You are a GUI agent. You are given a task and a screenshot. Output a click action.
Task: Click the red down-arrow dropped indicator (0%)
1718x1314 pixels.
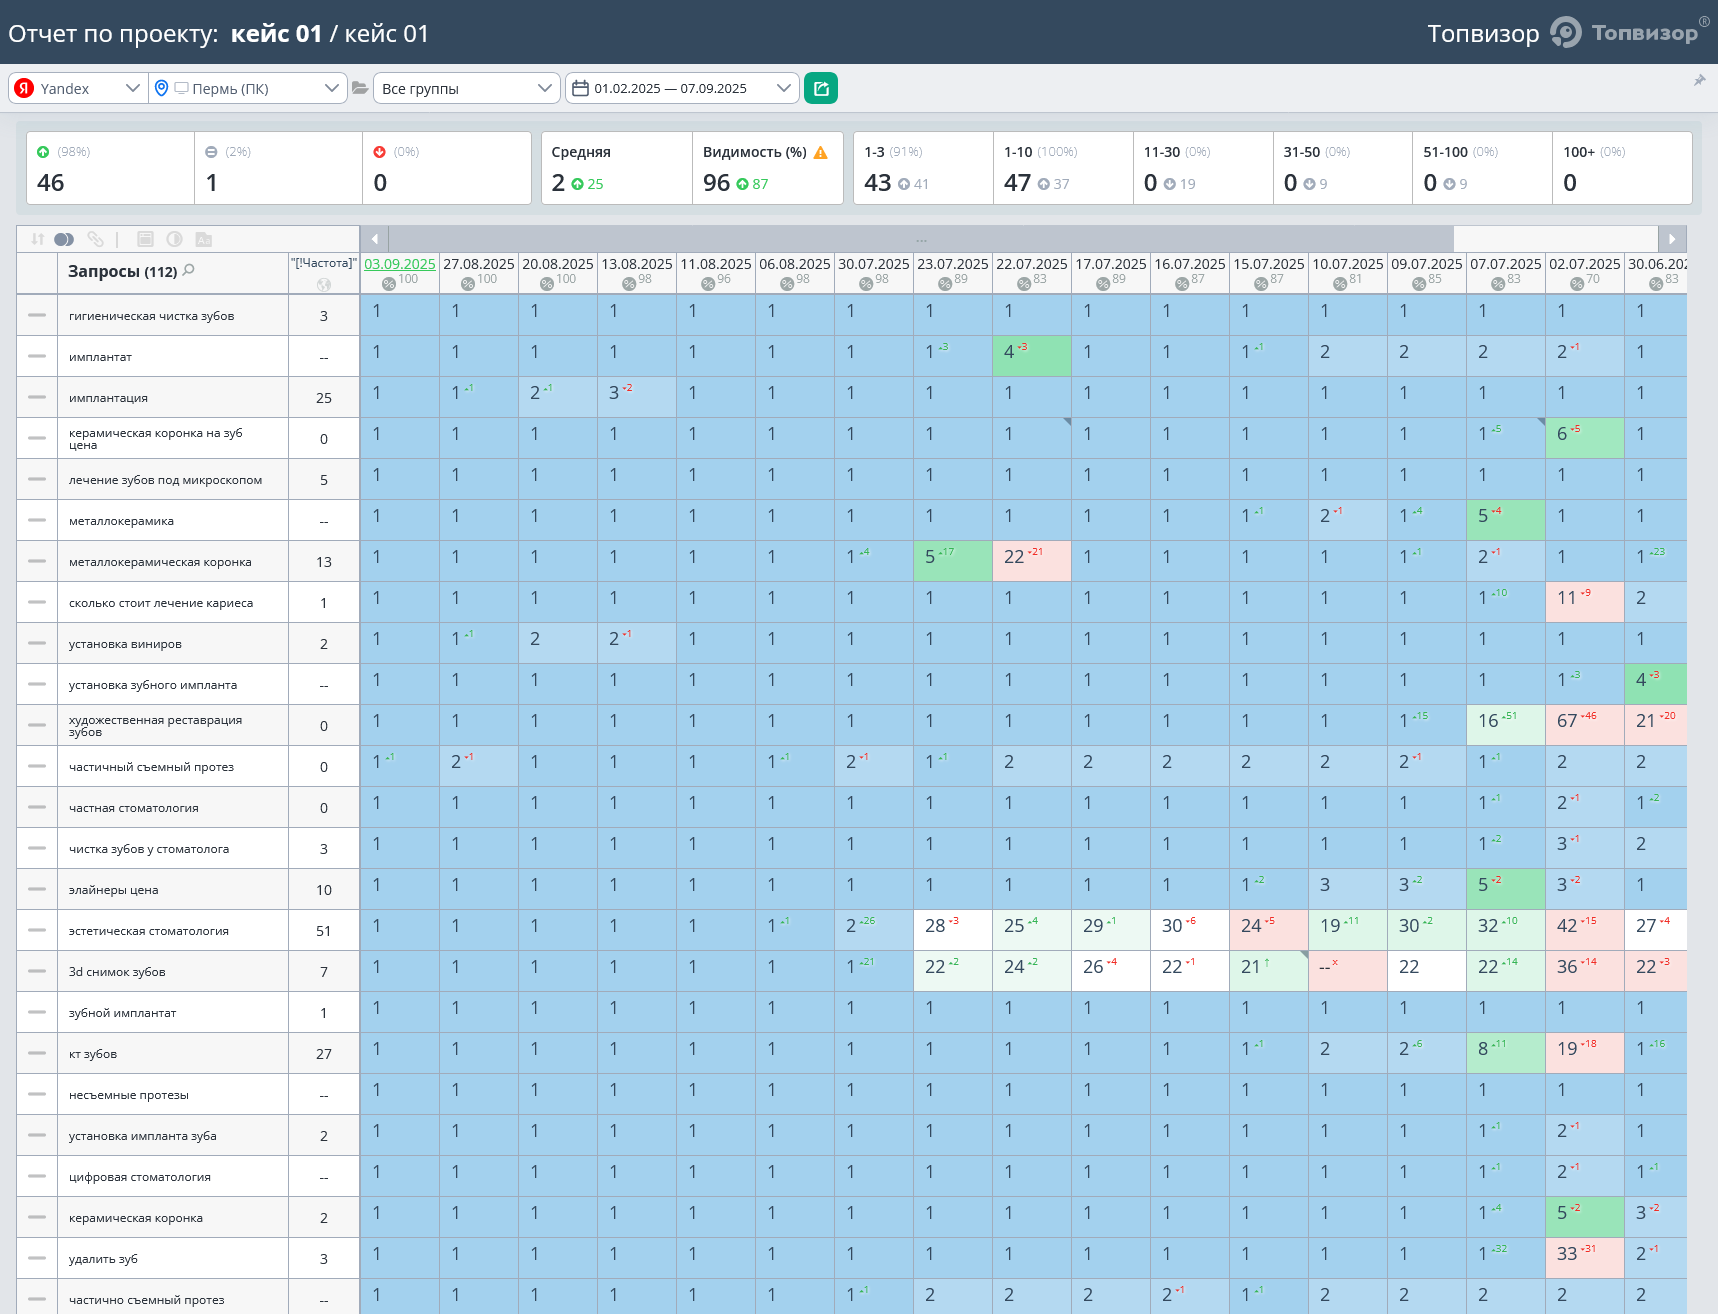379,152
